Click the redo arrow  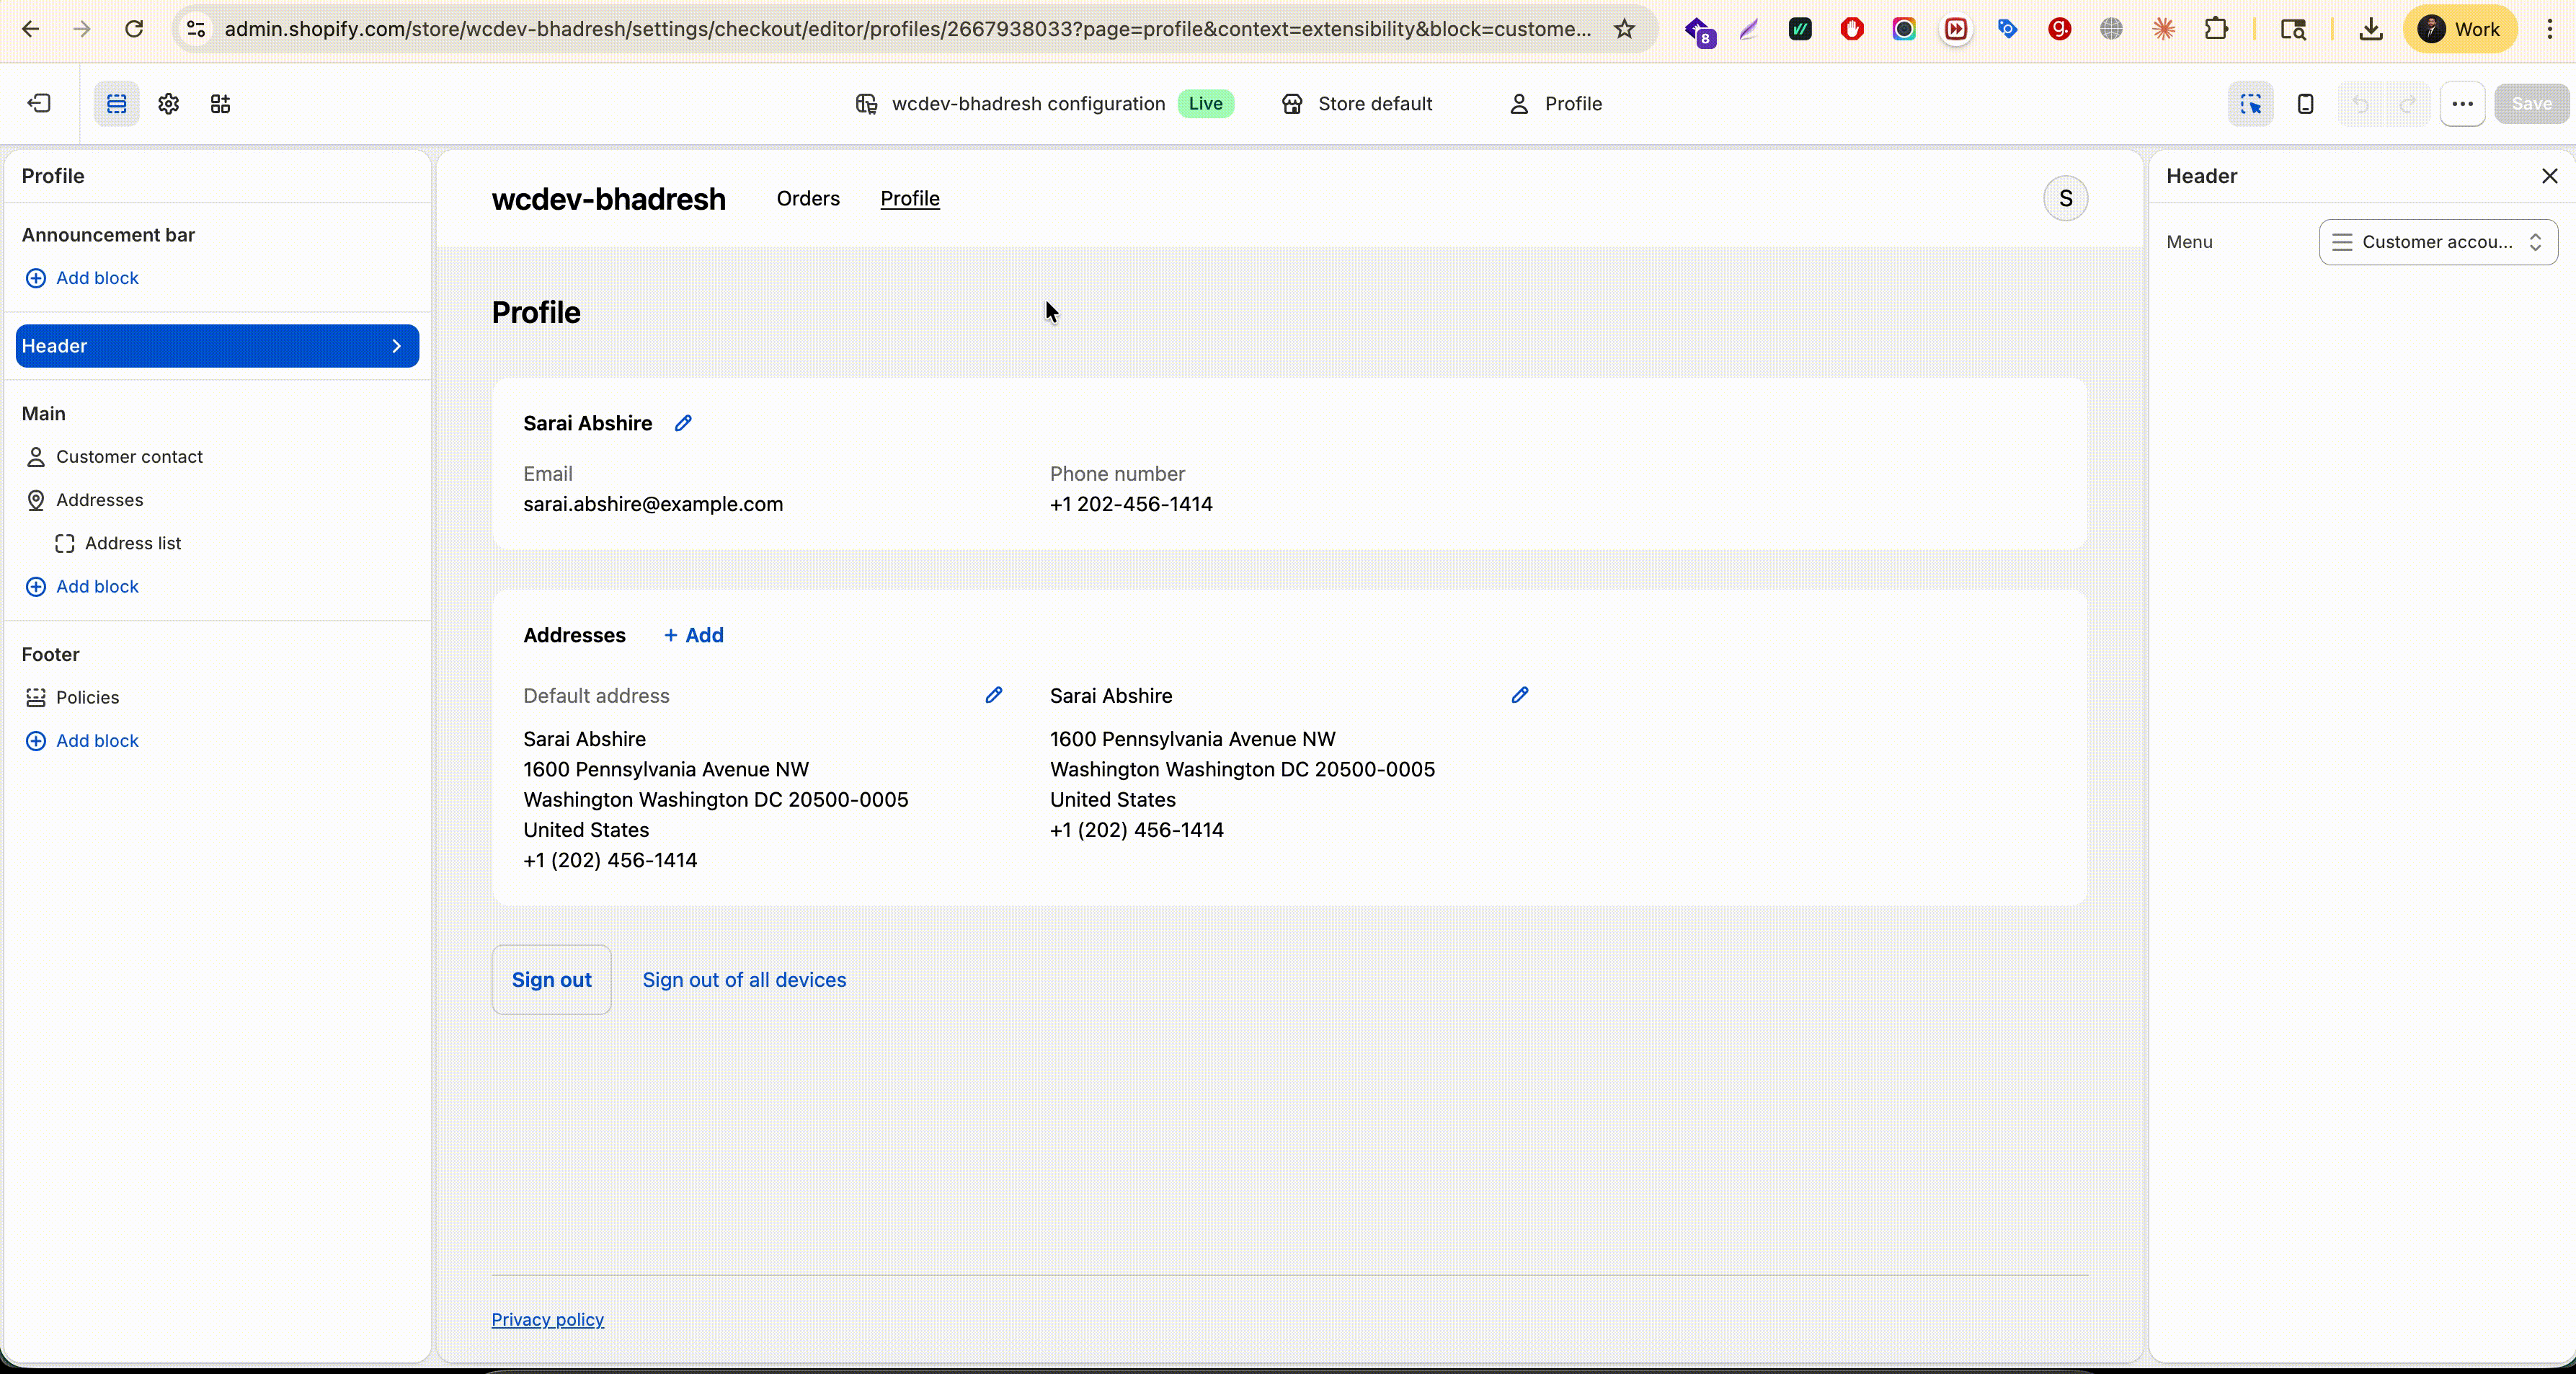2408,104
